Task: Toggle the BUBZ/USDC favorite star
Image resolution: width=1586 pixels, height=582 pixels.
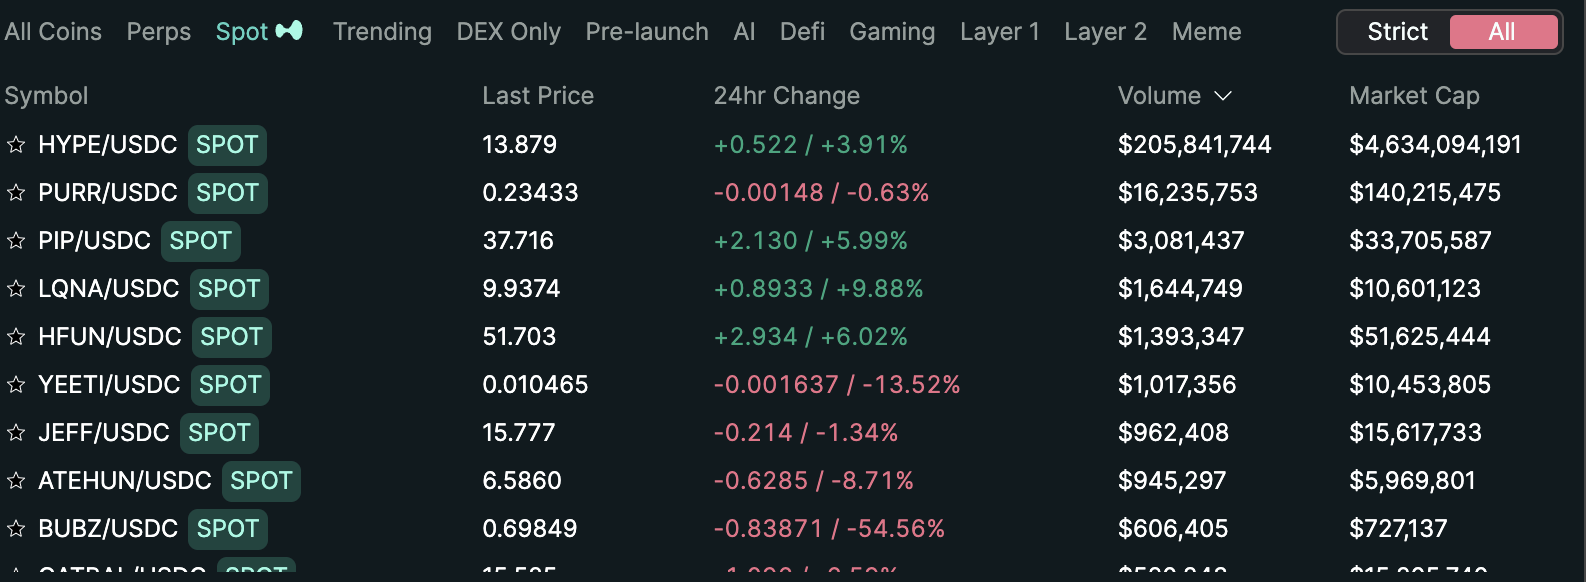Action: coord(16,529)
